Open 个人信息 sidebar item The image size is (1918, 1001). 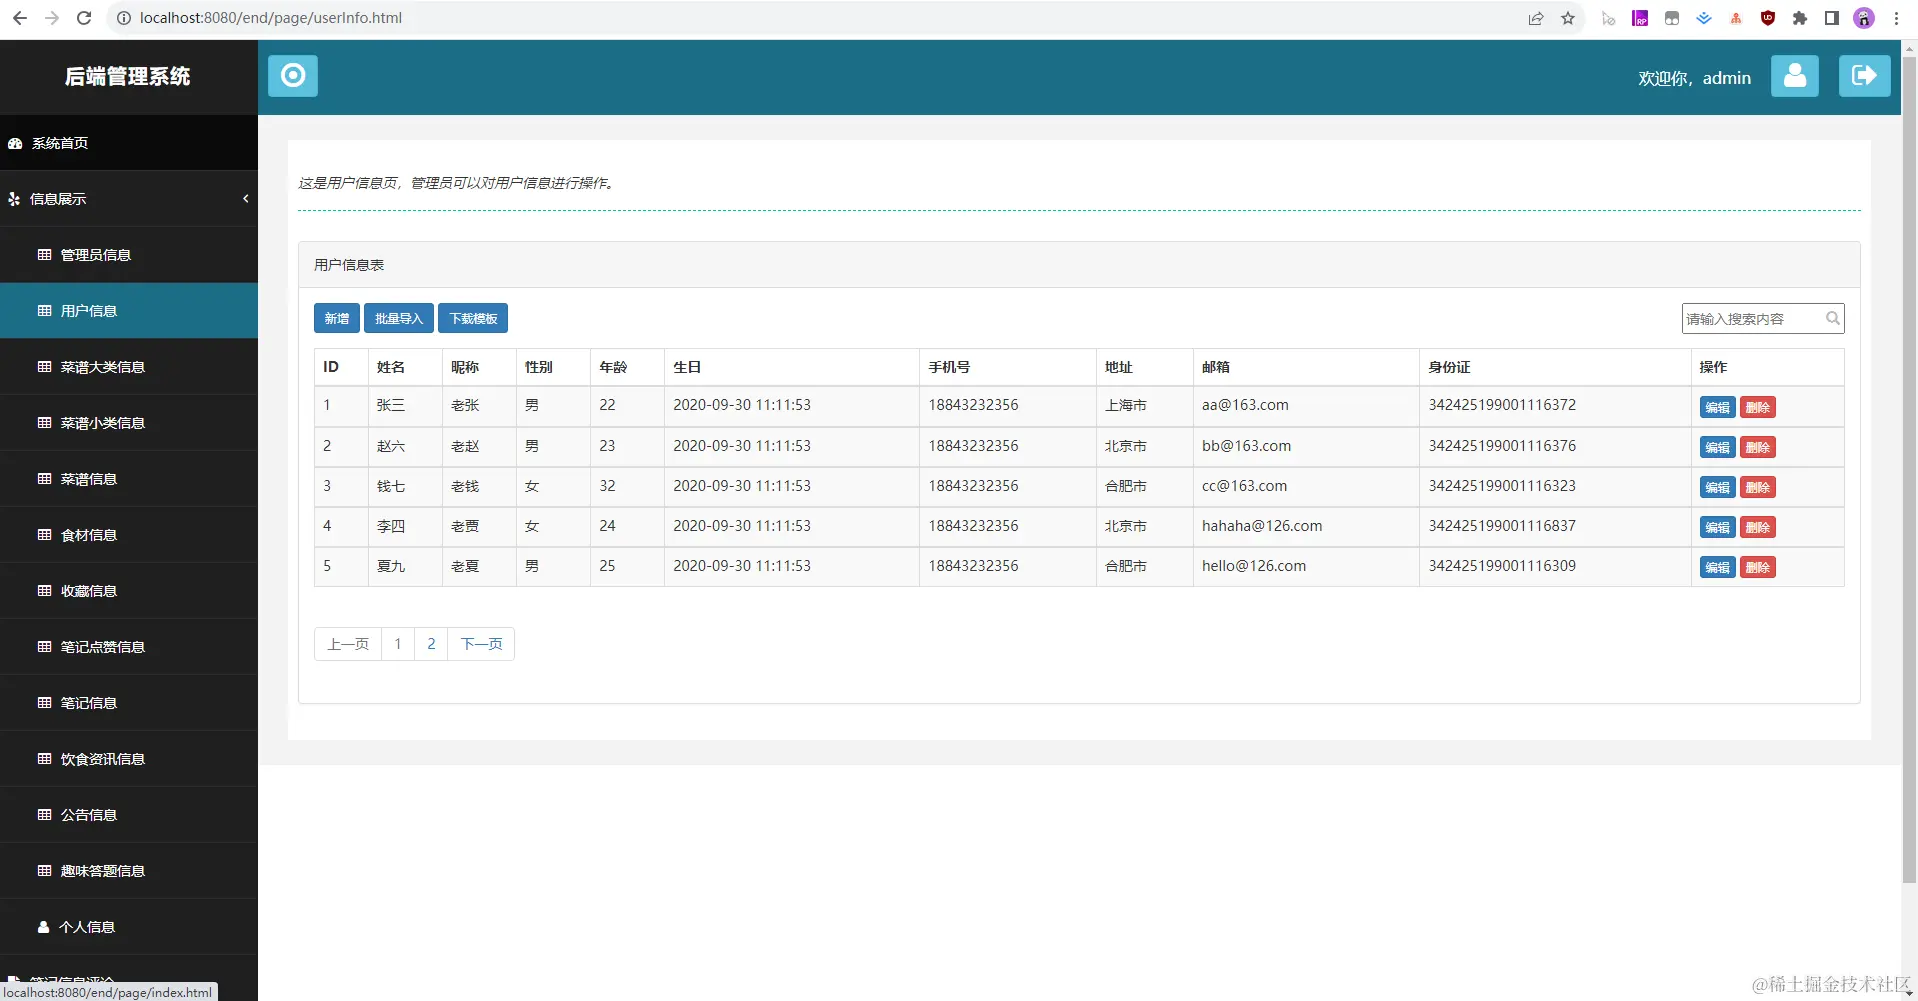(129, 927)
